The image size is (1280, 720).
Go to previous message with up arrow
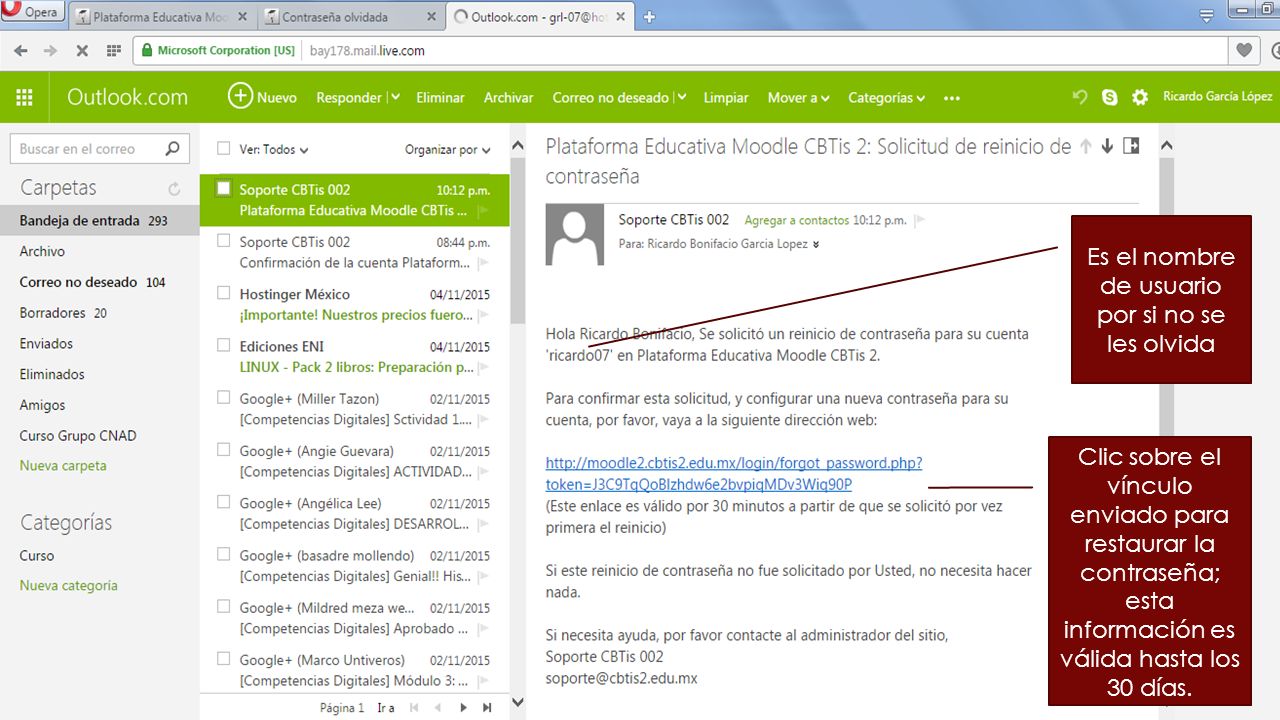pos(1086,146)
